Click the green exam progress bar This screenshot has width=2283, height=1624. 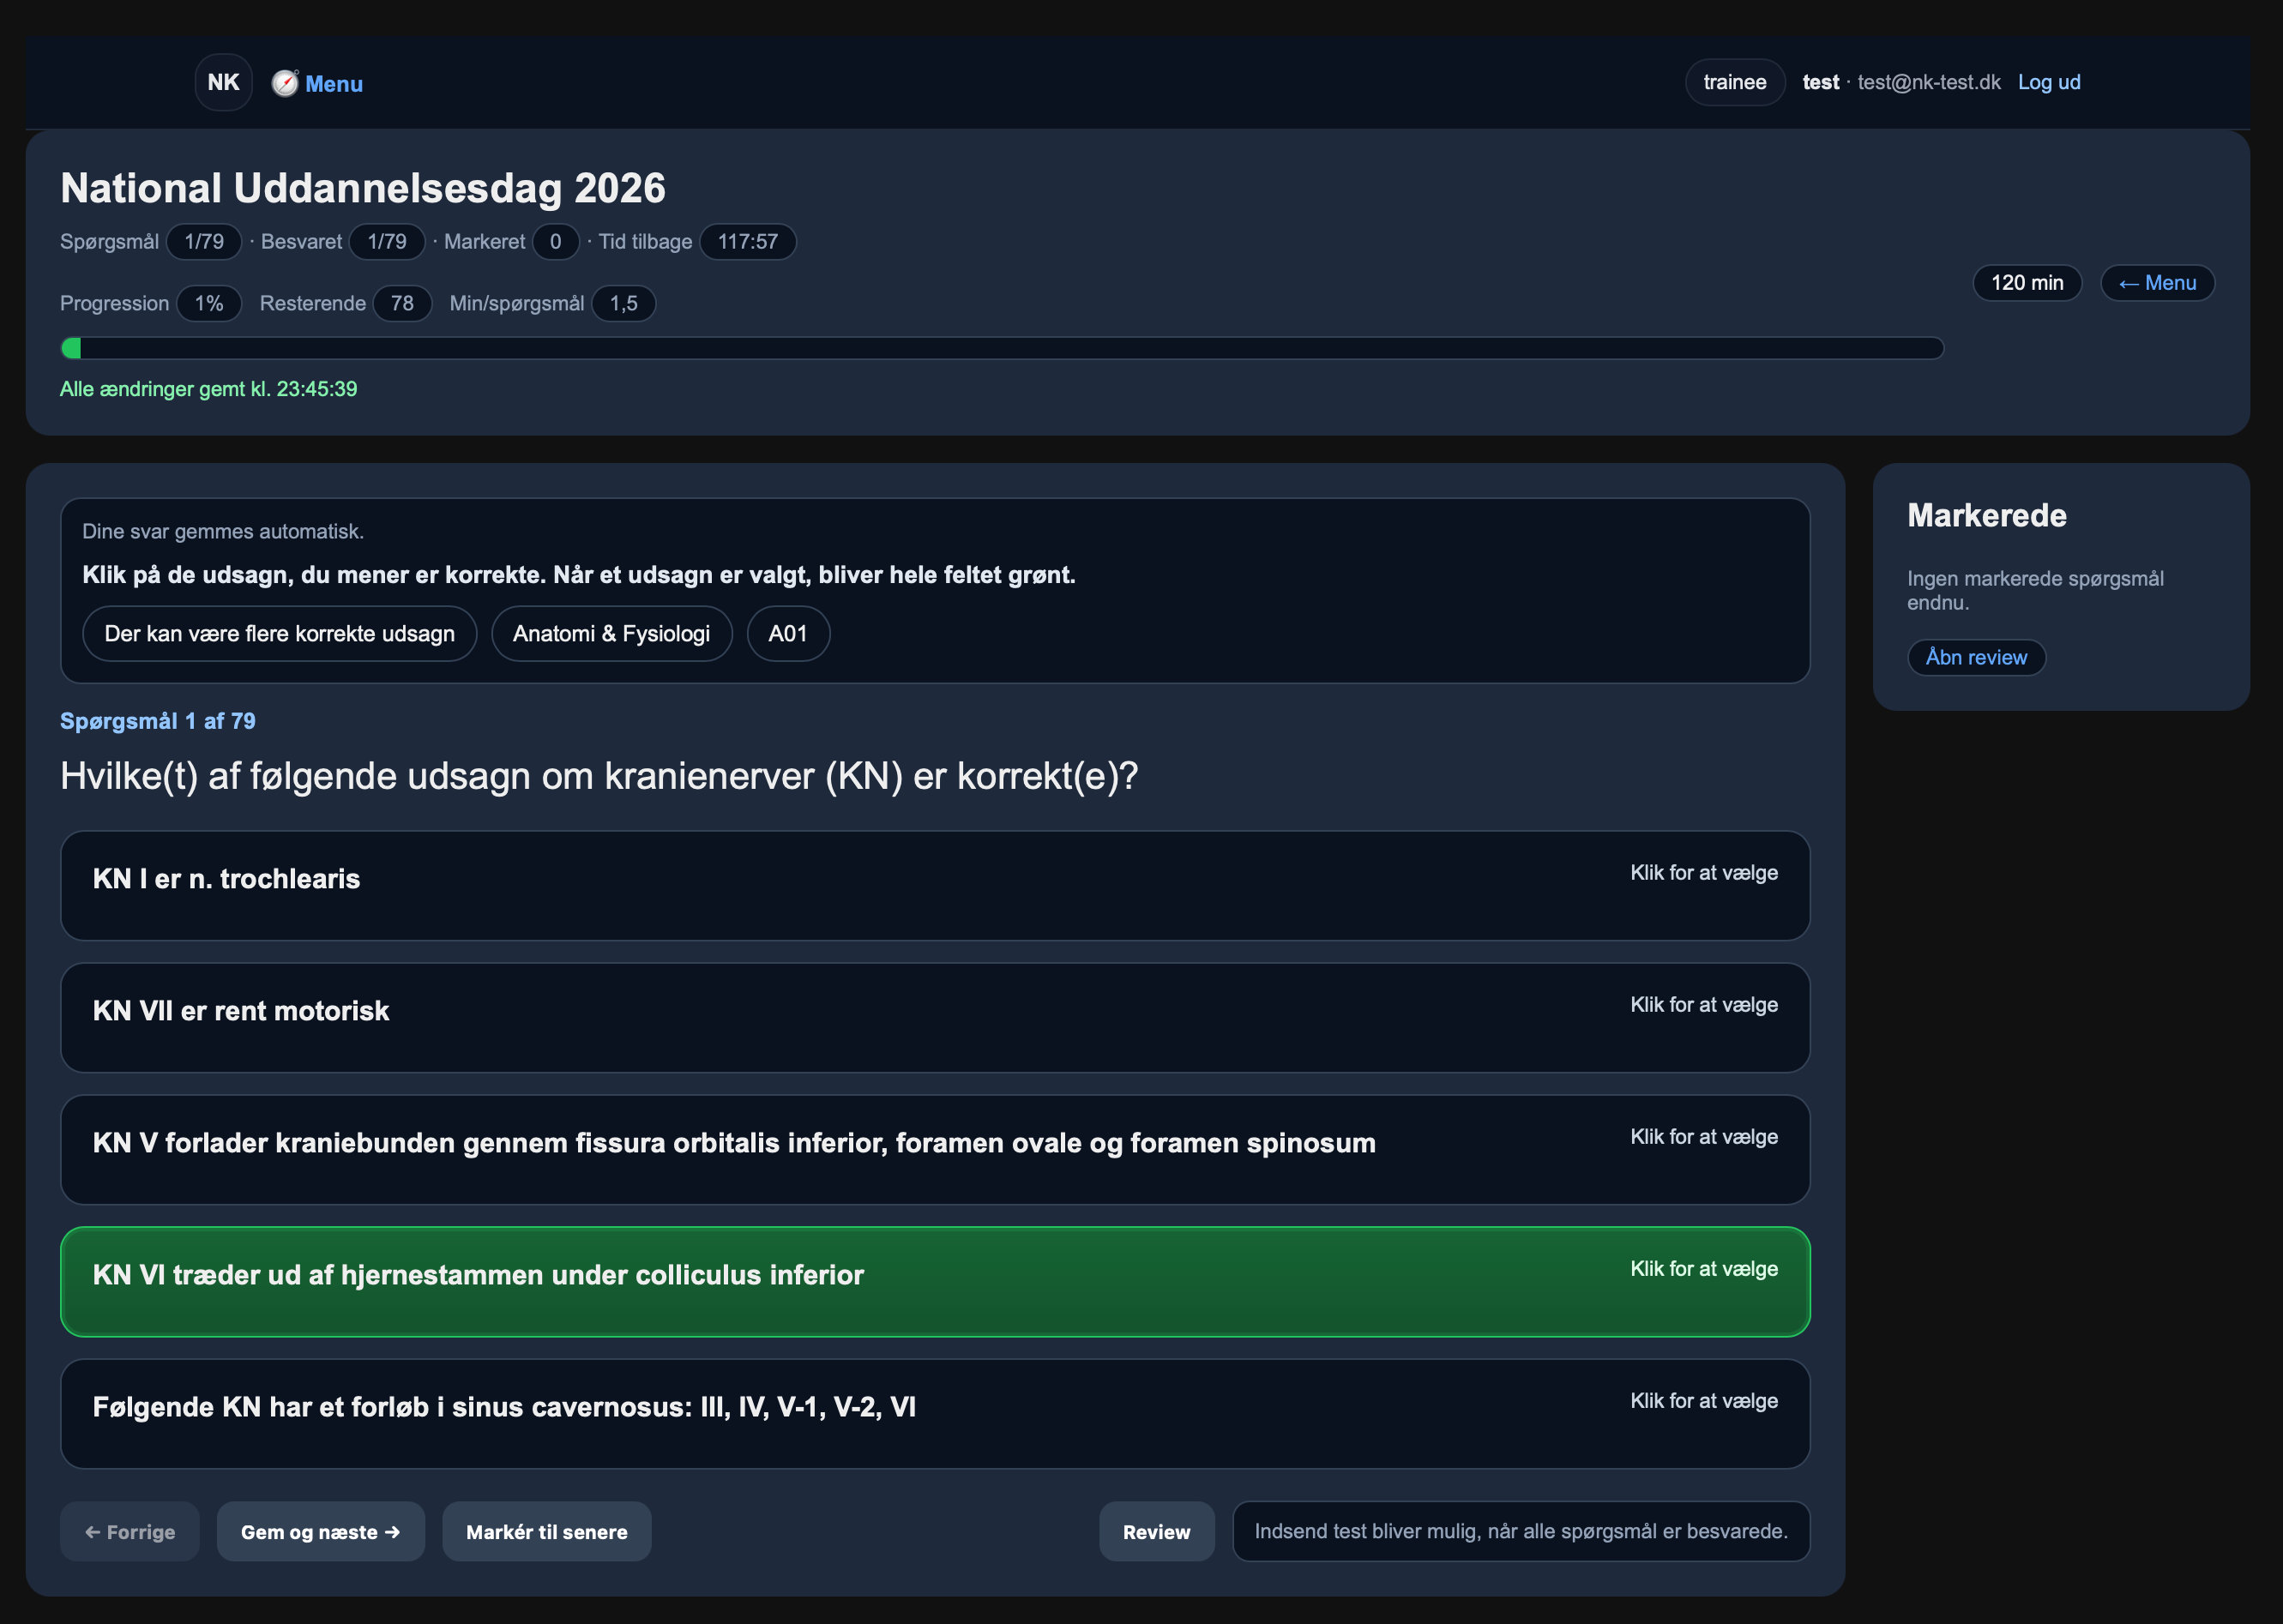[1002, 348]
